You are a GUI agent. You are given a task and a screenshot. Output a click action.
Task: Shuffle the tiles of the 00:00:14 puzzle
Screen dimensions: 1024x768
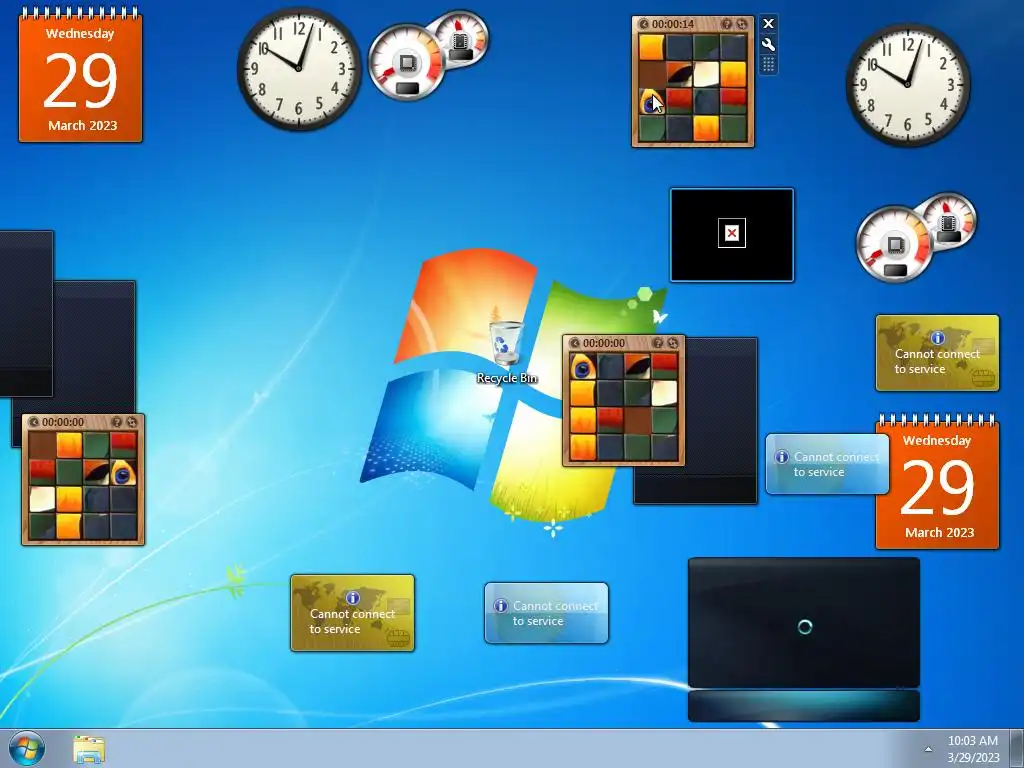click(741, 24)
